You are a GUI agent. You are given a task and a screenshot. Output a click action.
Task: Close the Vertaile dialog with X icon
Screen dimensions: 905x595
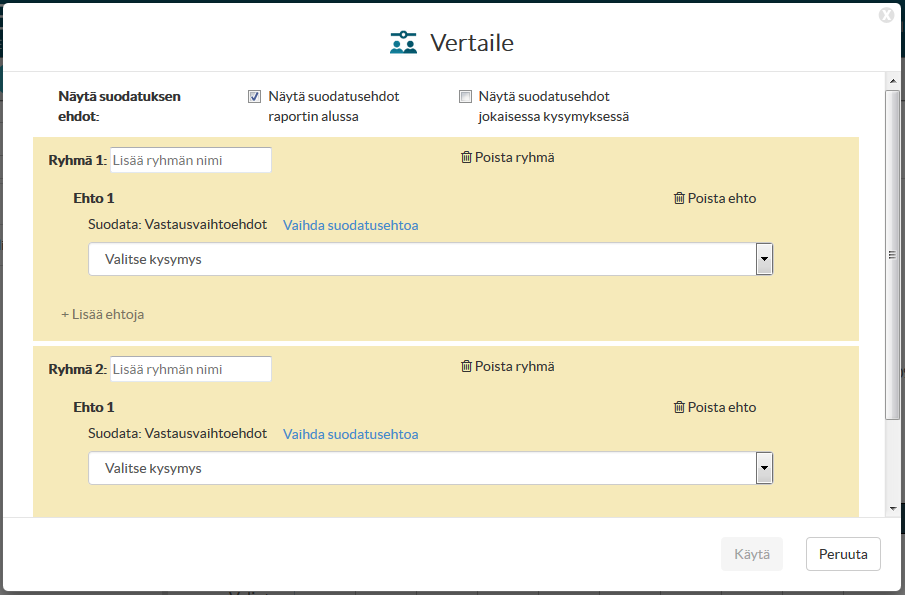coord(887,15)
